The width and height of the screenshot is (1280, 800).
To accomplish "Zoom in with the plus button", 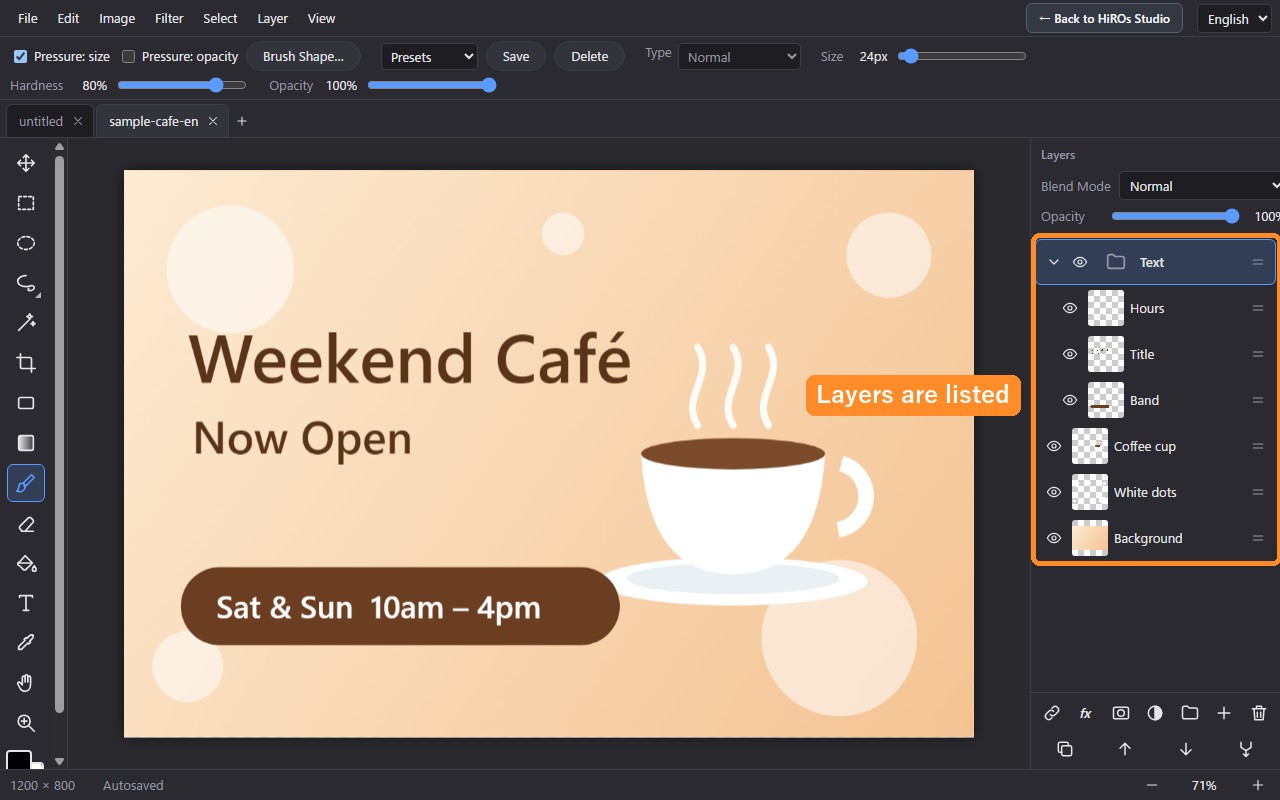I will [1258, 785].
